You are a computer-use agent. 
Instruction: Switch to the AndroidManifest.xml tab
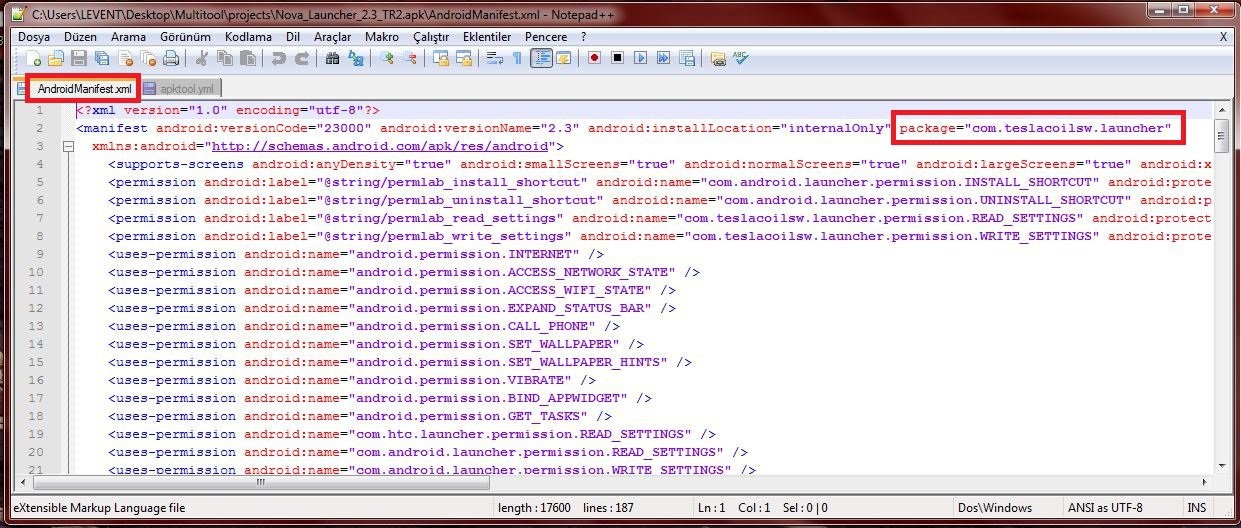click(x=84, y=88)
